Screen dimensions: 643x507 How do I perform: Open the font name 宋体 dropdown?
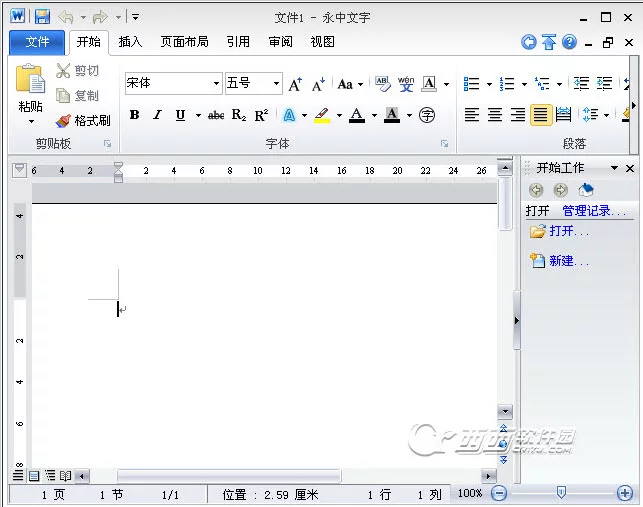pos(216,84)
